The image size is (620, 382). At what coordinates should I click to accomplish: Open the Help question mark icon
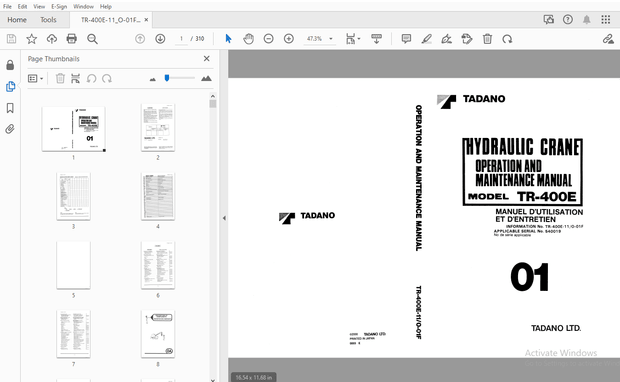click(x=568, y=20)
